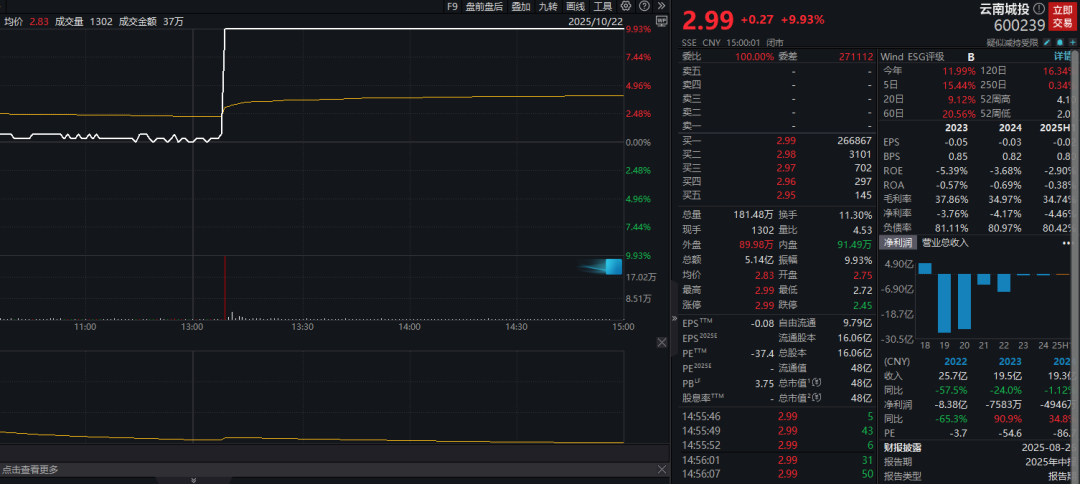Viewport: 1080px width, 484px height.
Task: Toggle 盘前盘后 pre/post market display
Action: pyautogui.click(x=484, y=6)
